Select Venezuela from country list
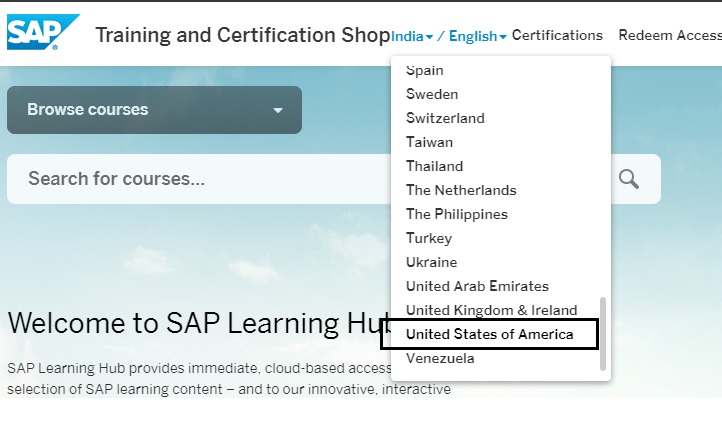 point(440,358)
